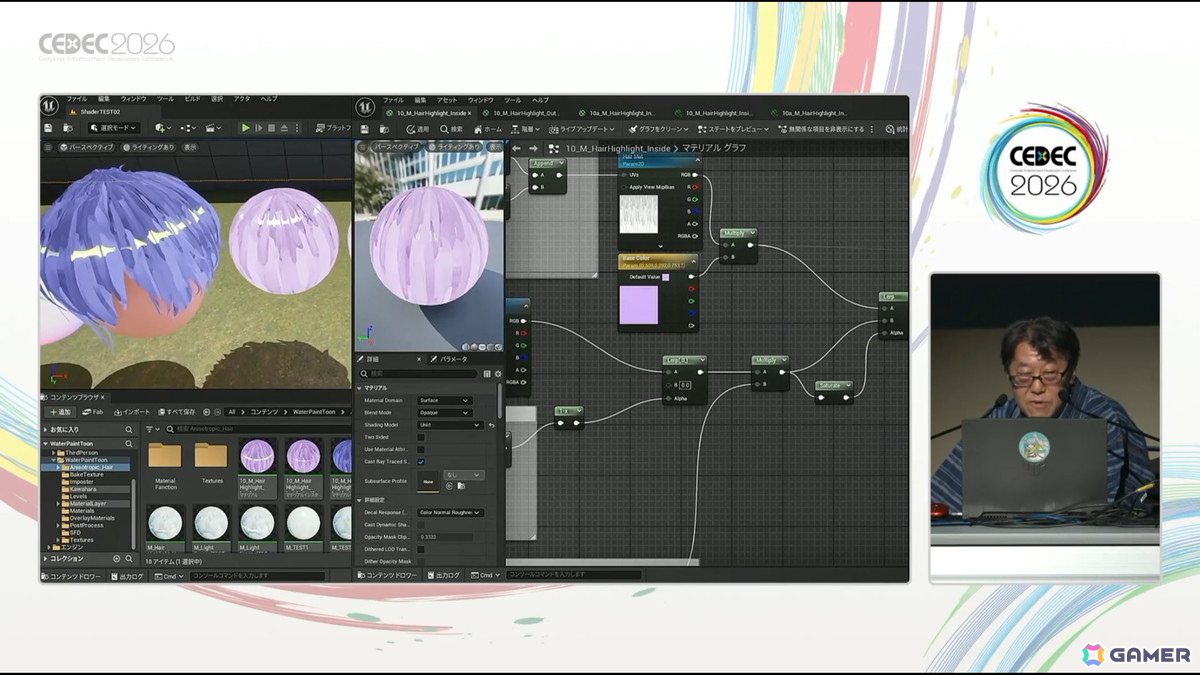This screenshot has height=675, width=1200.
Task: Select Anisotropic_Hair folder in tree
Action: pos(91,467)
